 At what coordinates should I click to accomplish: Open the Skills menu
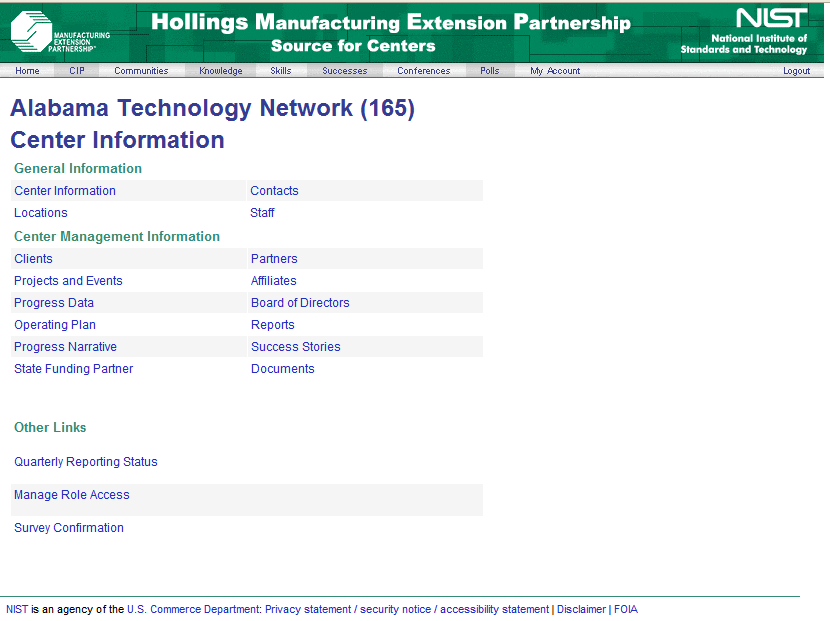pos(281,70)
